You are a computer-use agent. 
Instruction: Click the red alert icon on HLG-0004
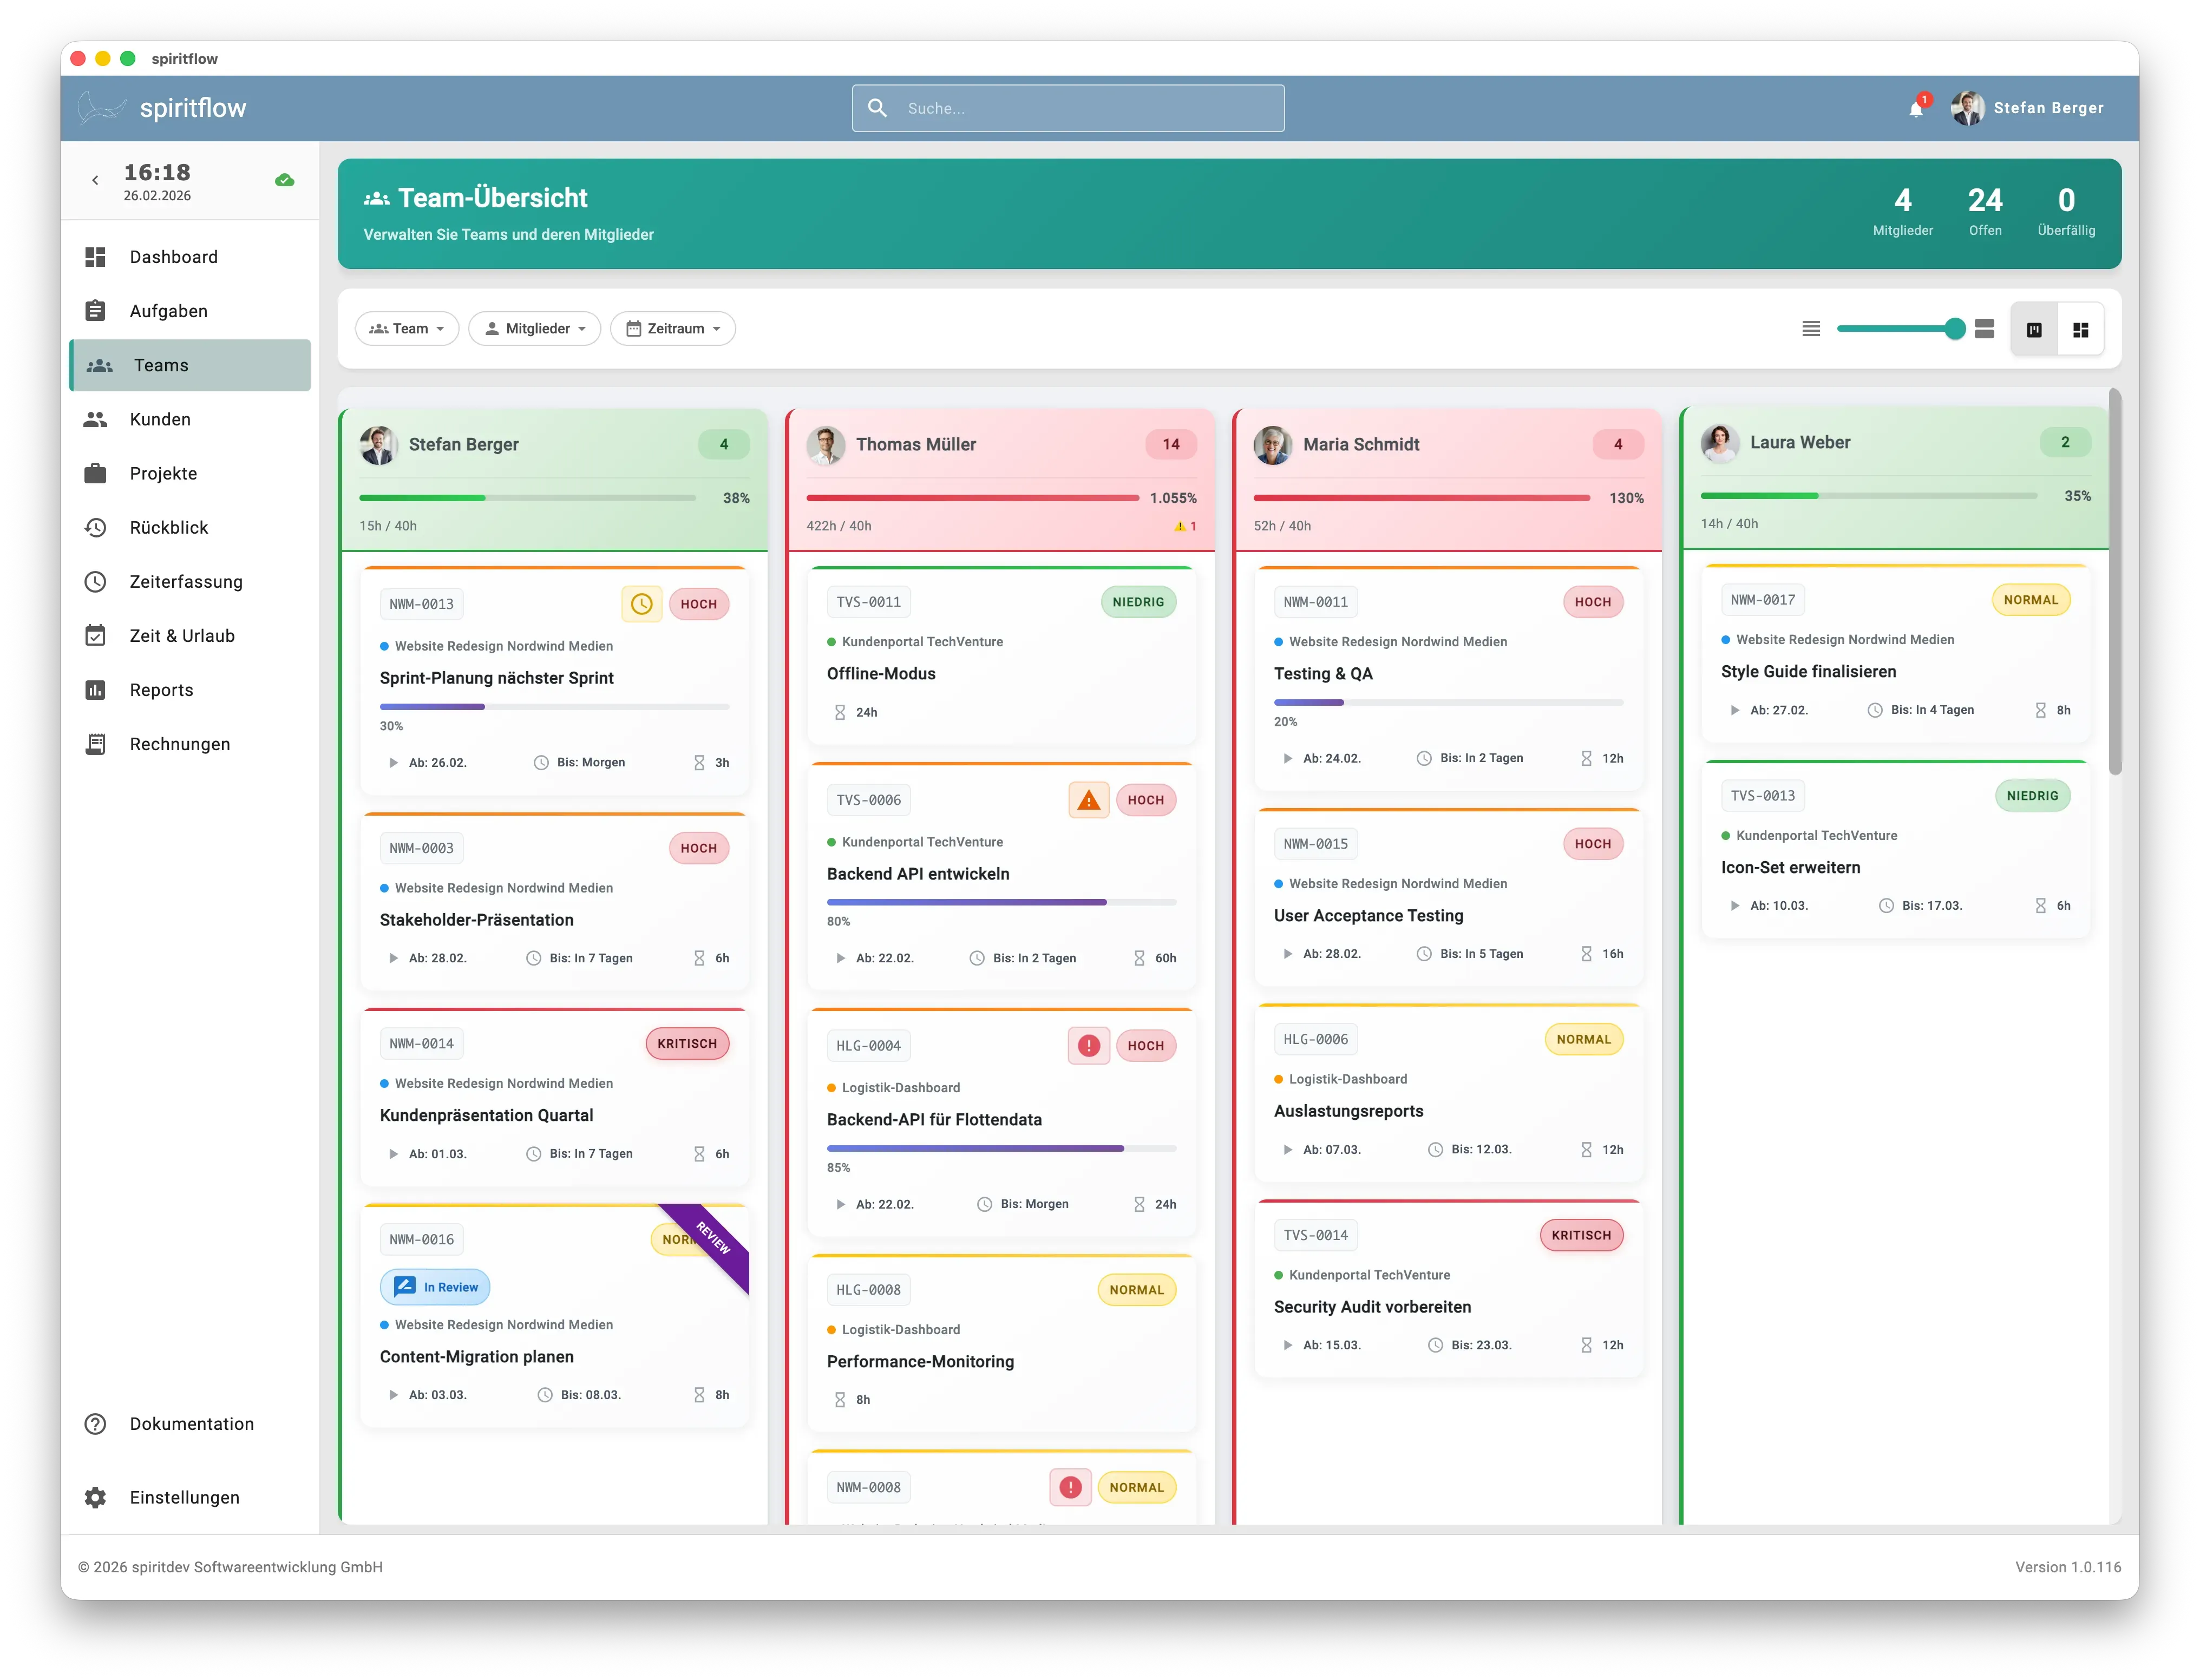[x=1089, y=1046]
